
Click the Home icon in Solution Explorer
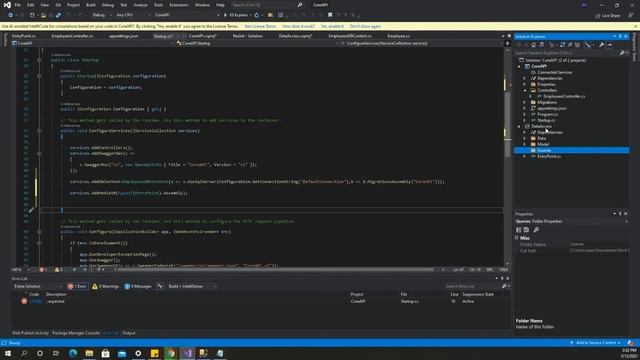click(x=533, y=44)
